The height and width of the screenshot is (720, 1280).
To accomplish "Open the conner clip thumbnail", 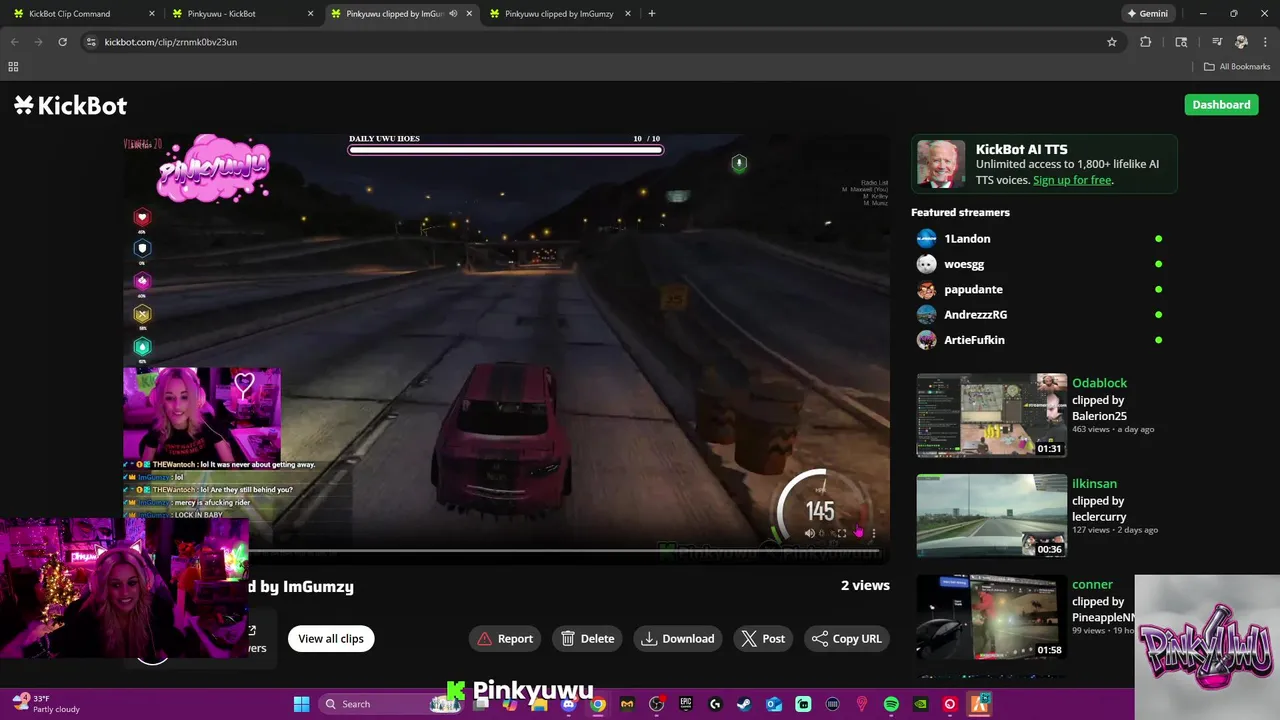I will click(992, 617).
